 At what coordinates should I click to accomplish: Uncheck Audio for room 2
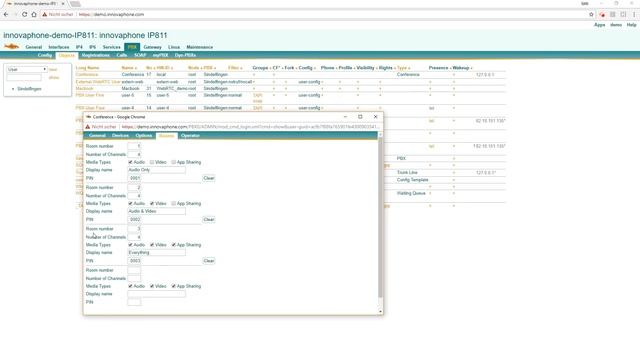pyautogui.click(x=131, y=204)
